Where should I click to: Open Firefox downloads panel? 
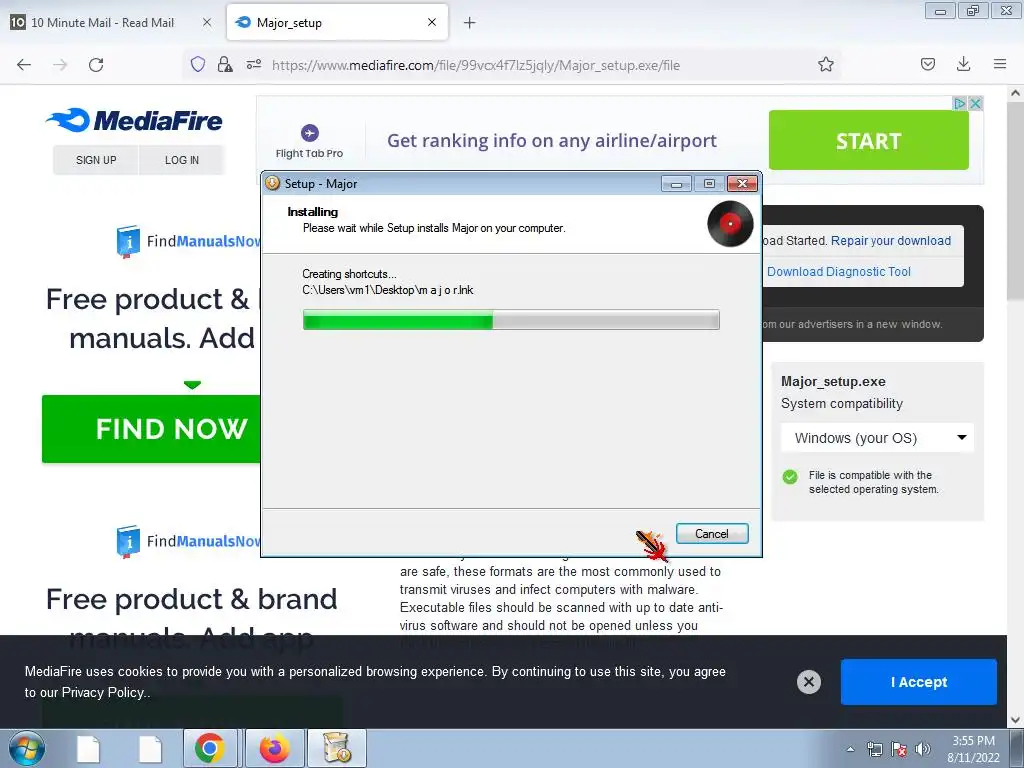click(963, 64)
